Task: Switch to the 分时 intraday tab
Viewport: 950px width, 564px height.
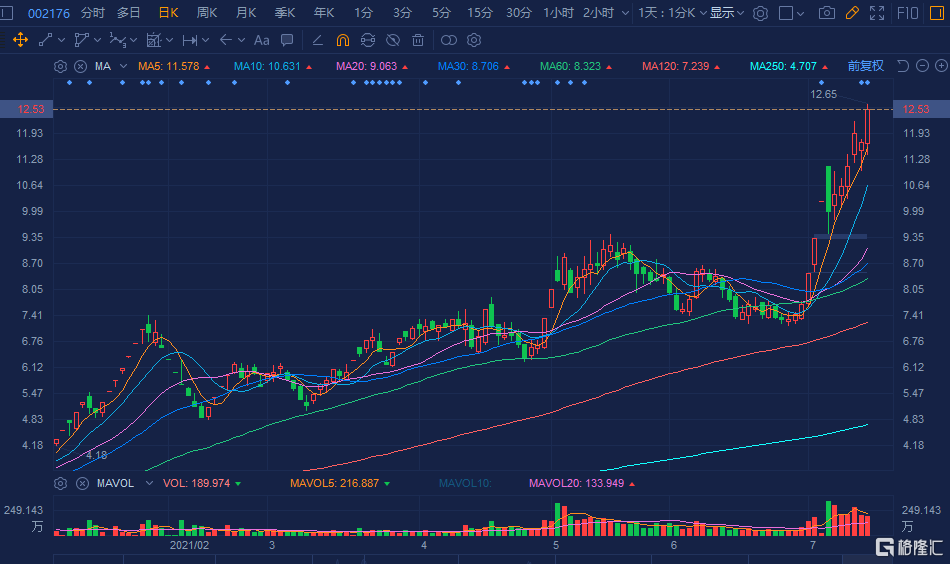Action: pos(92,13)
